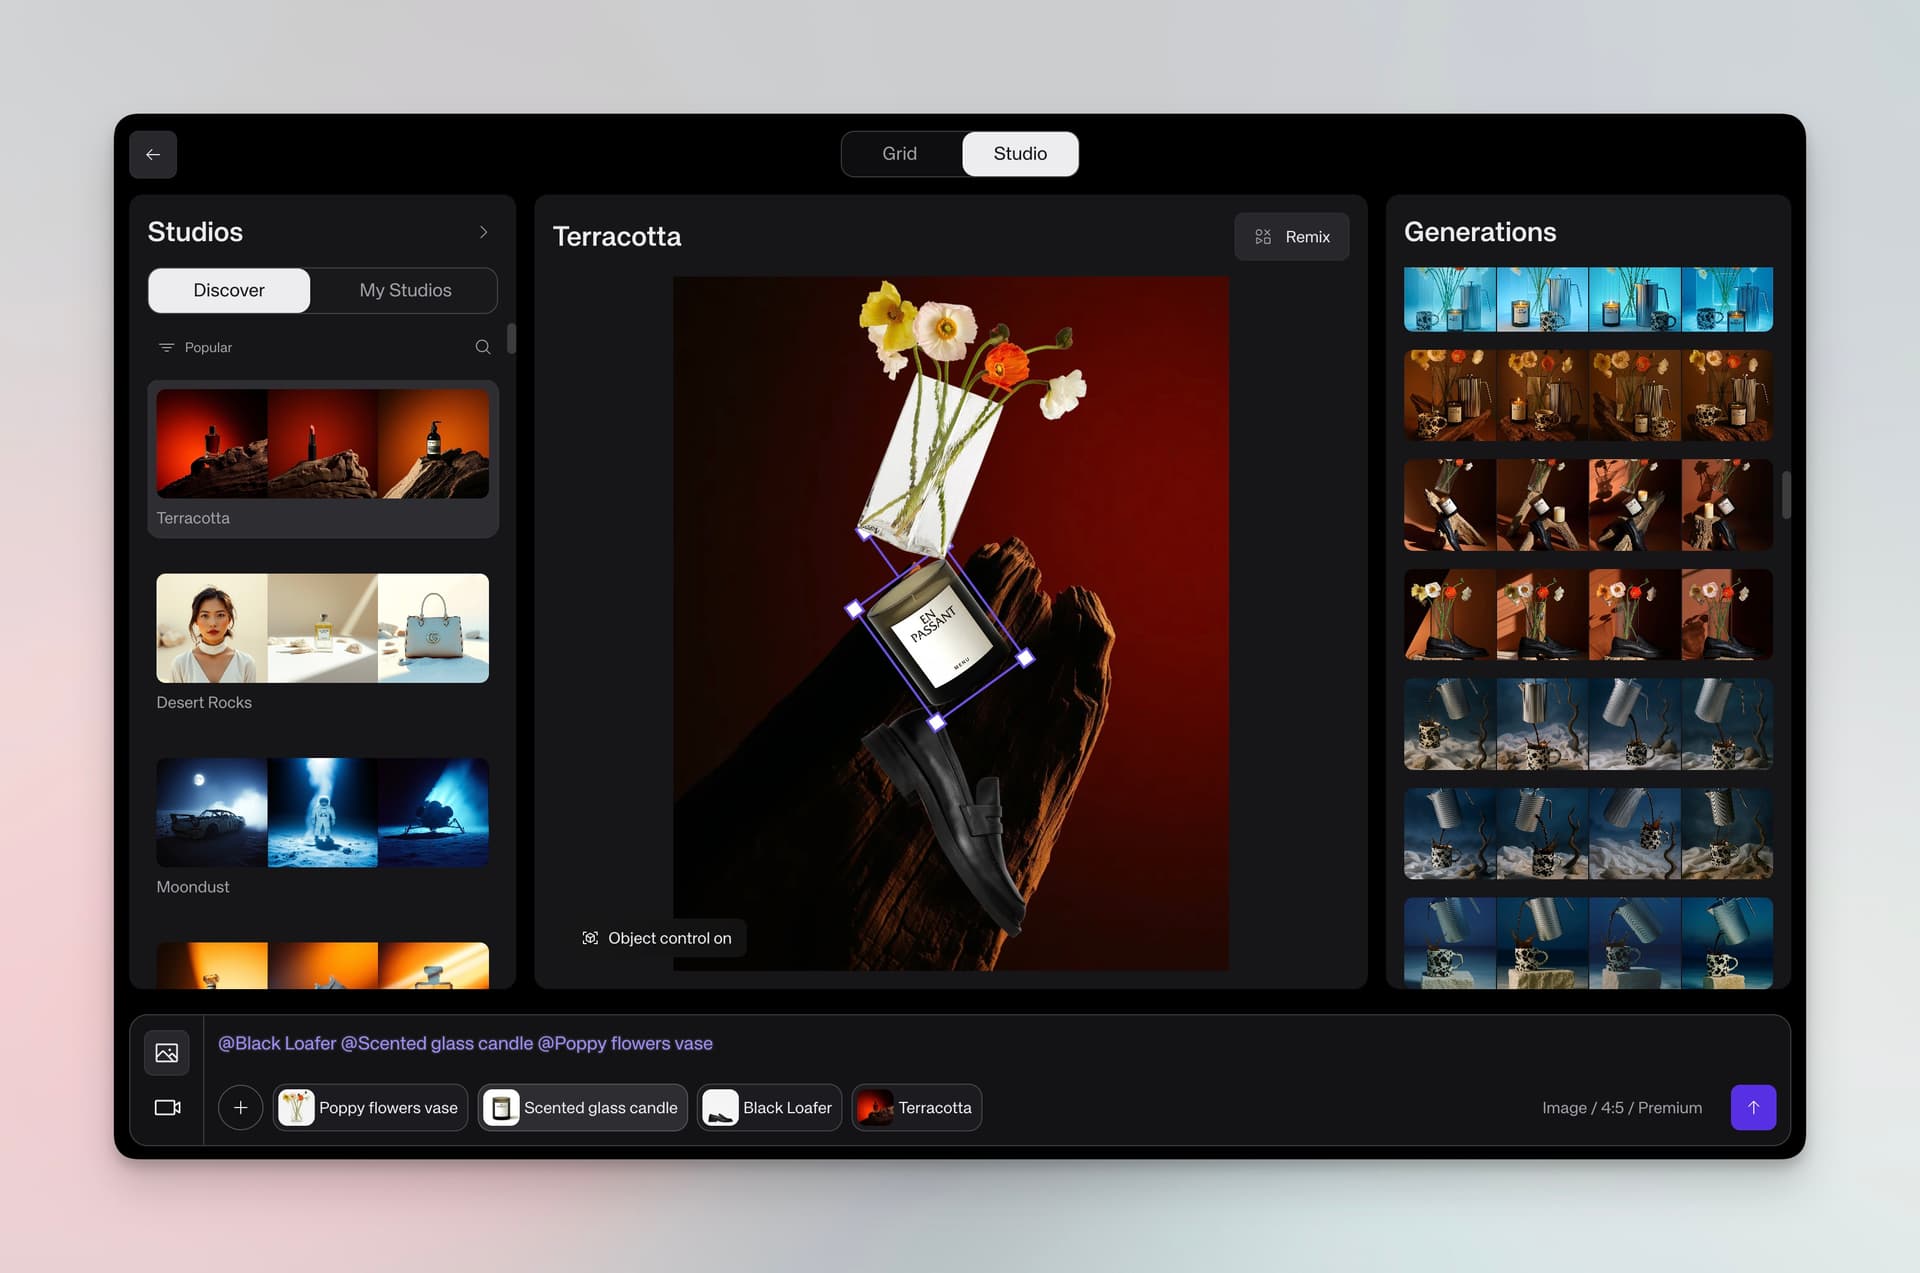Select video generation mode icon

click(x=167, y=1108)
